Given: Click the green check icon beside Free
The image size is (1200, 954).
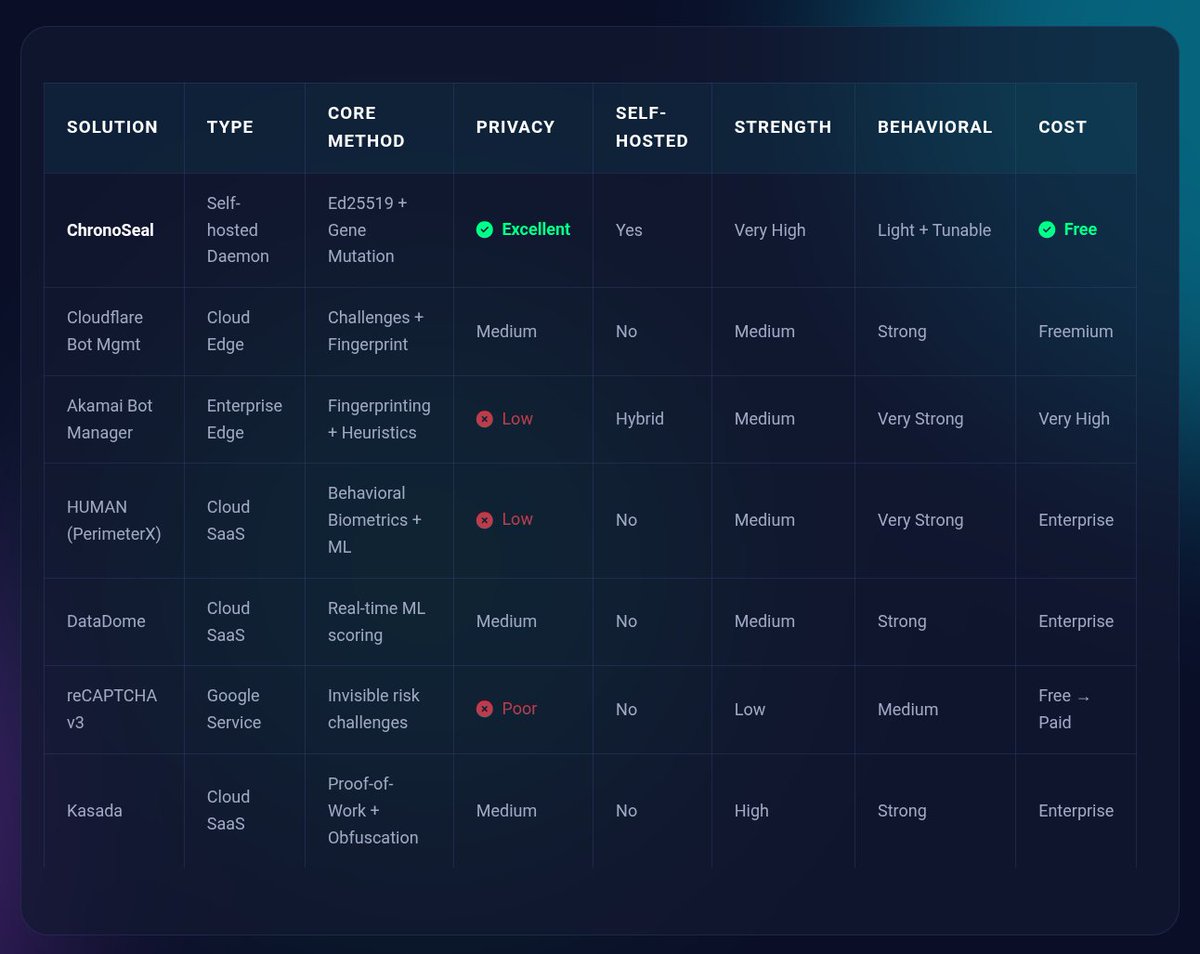Looking at the screenshot, I should (1047, 230).
